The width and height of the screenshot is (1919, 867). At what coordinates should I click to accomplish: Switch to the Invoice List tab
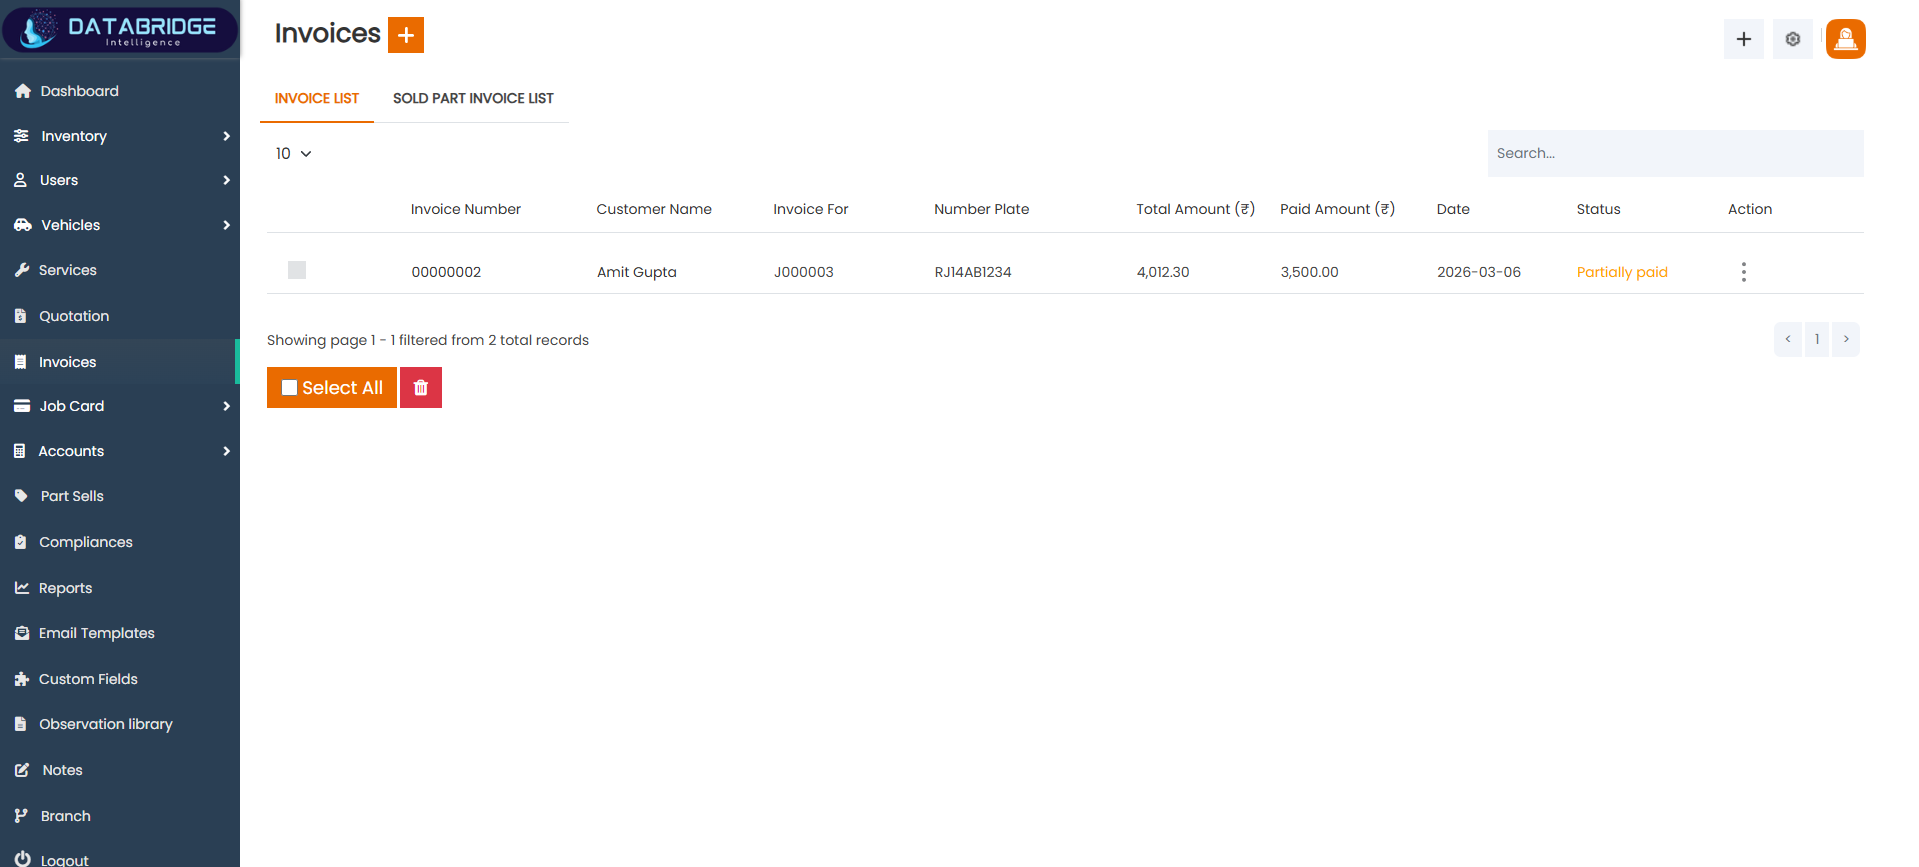coord(317,98)
